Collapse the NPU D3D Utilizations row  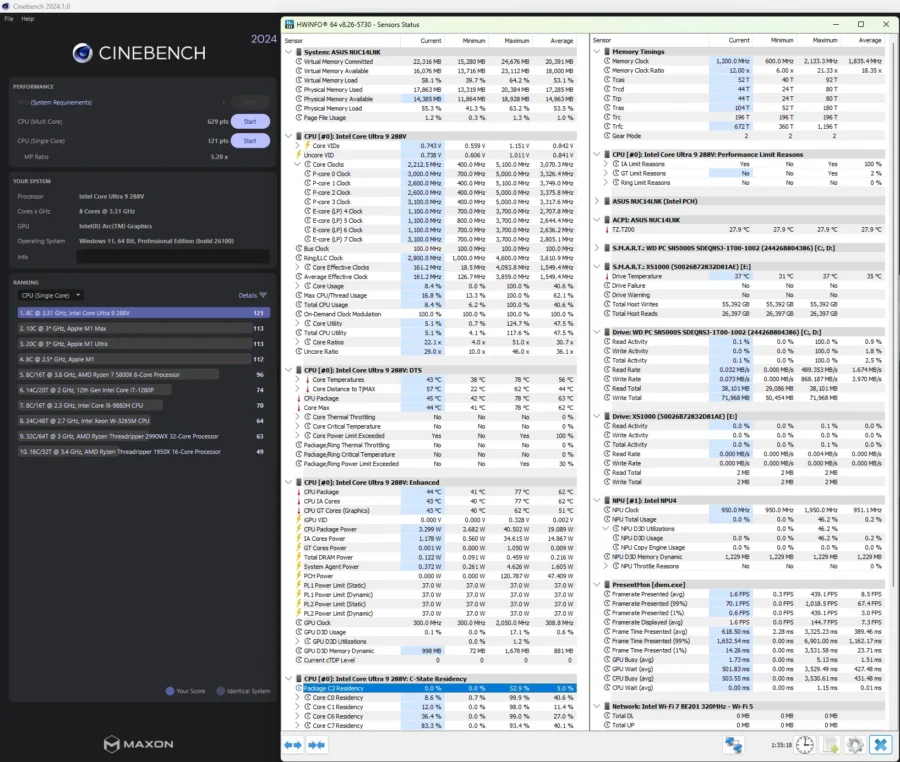(606, 528)
